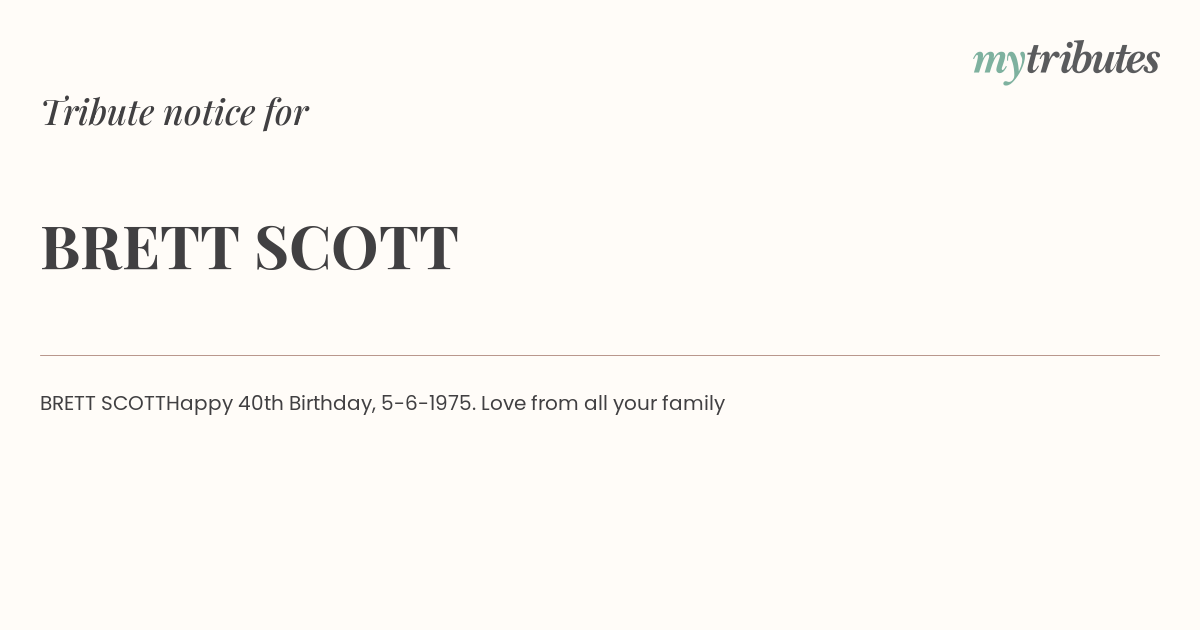Click "SCOTT" in the large bold title

click(x=356, y=247)
